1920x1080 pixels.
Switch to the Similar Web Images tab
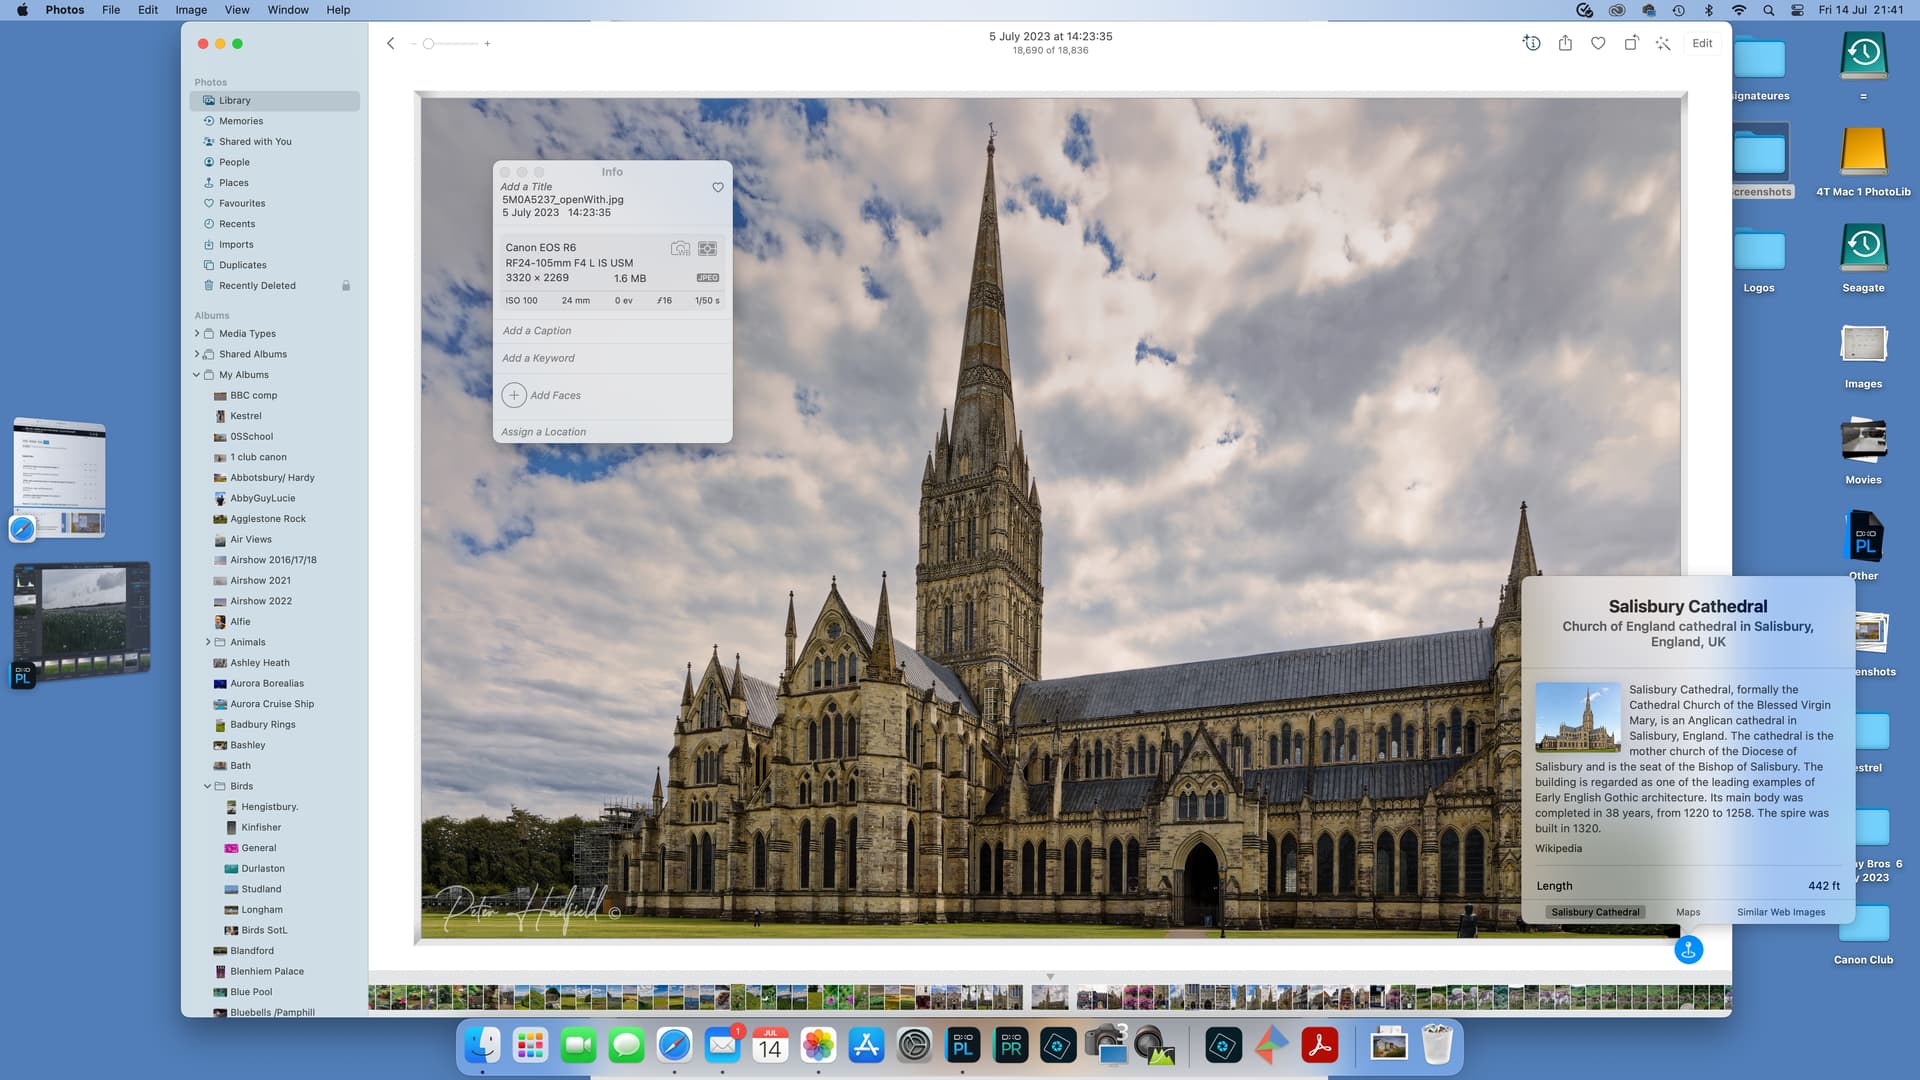(x=1780, y=912)
